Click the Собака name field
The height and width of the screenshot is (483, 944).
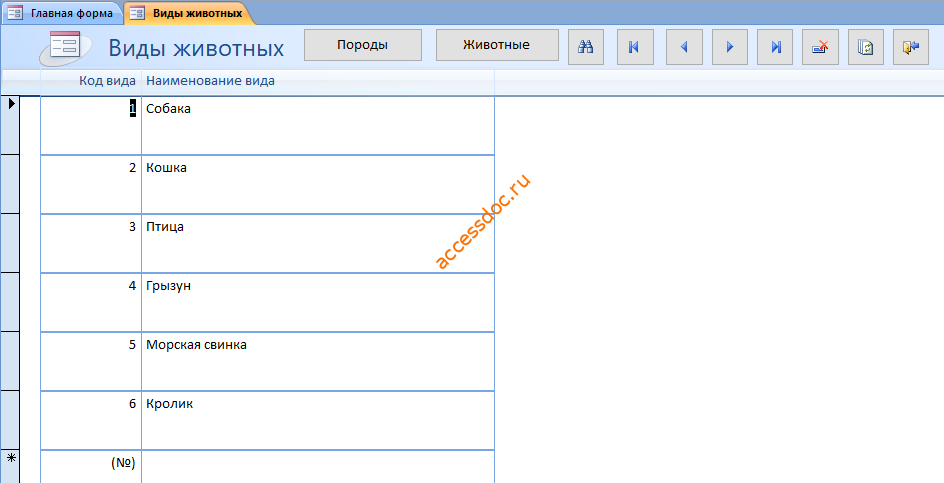tap(318, 125)
